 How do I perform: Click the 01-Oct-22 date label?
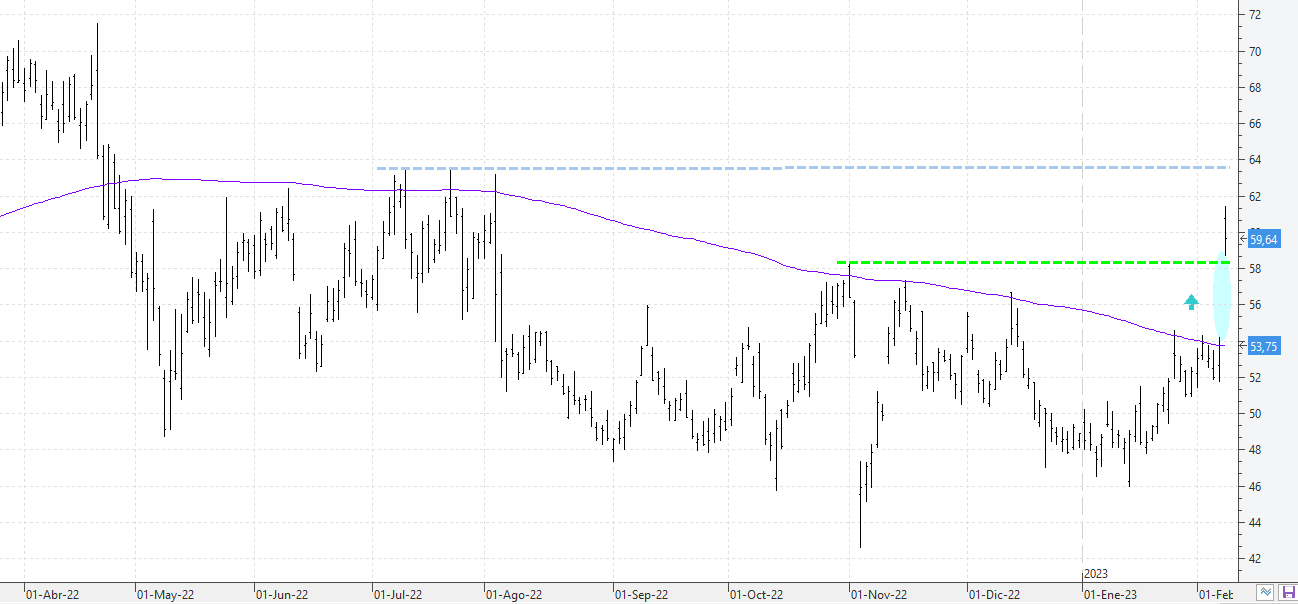(756, 594)
